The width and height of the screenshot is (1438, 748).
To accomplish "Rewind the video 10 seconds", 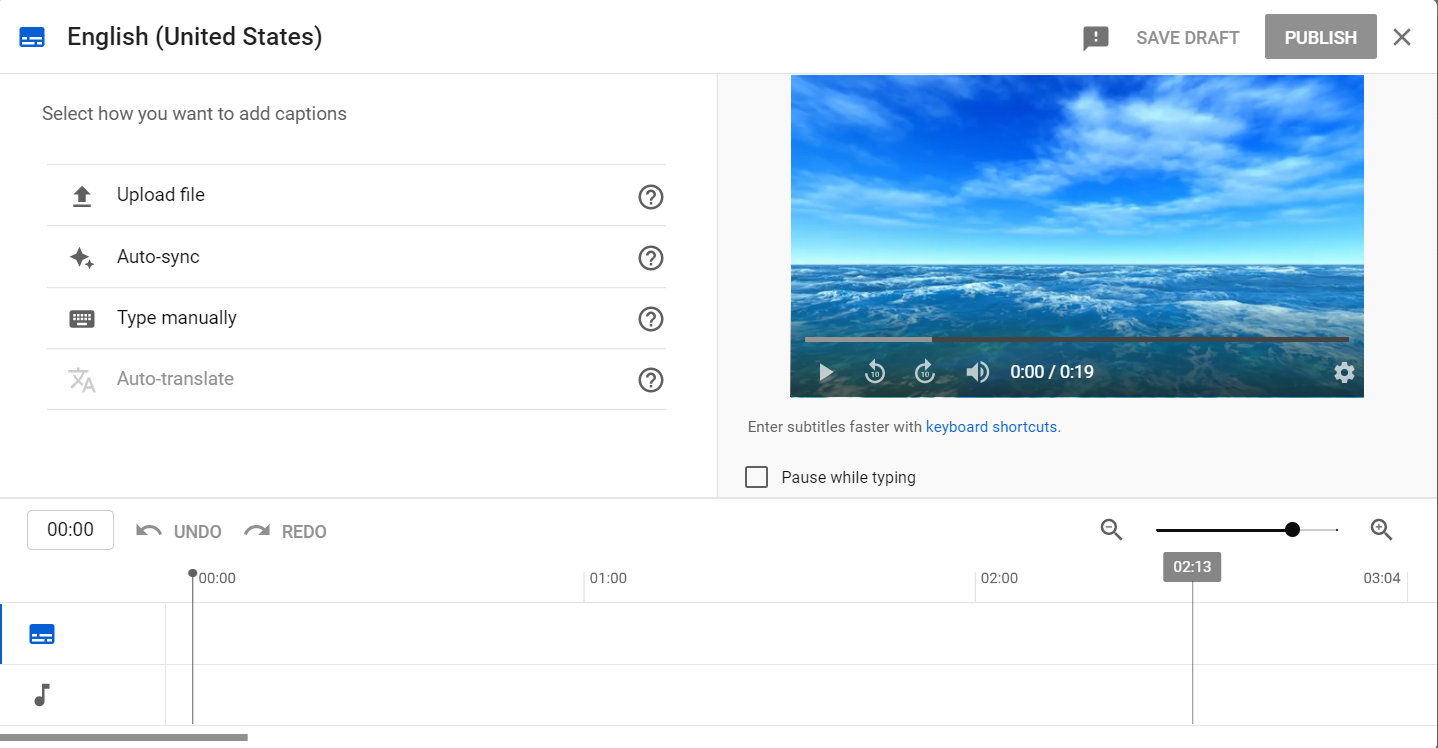I will tap(875, 372).
